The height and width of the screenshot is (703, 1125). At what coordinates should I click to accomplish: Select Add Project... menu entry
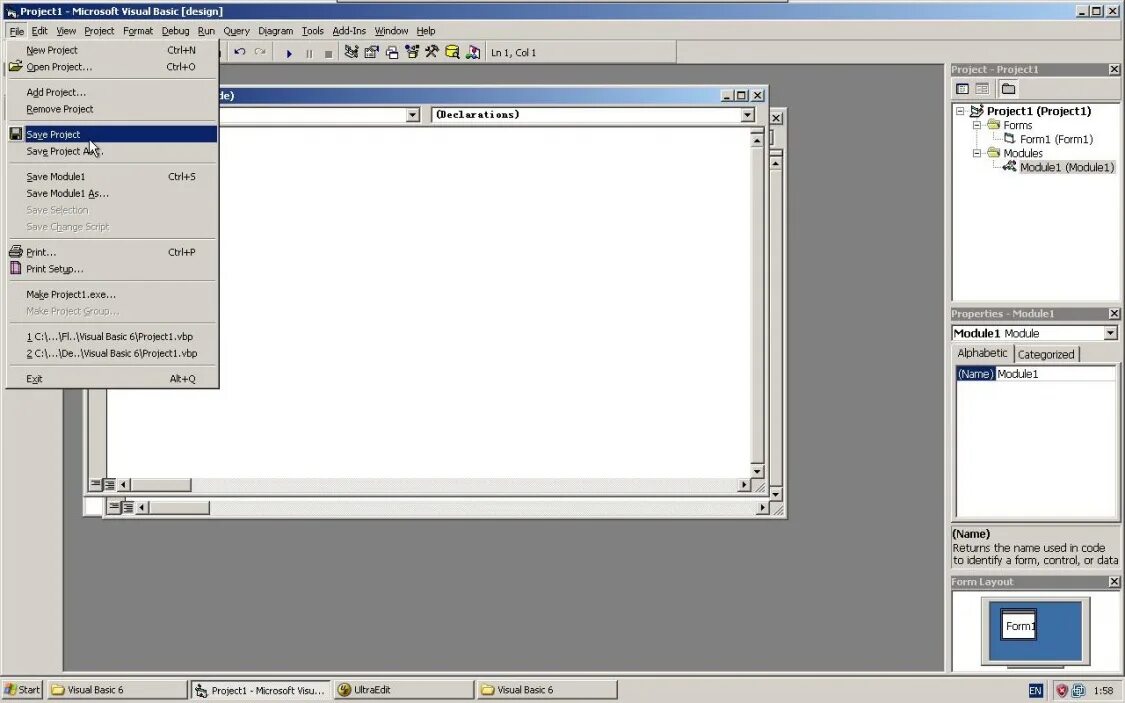coord(112,92)
